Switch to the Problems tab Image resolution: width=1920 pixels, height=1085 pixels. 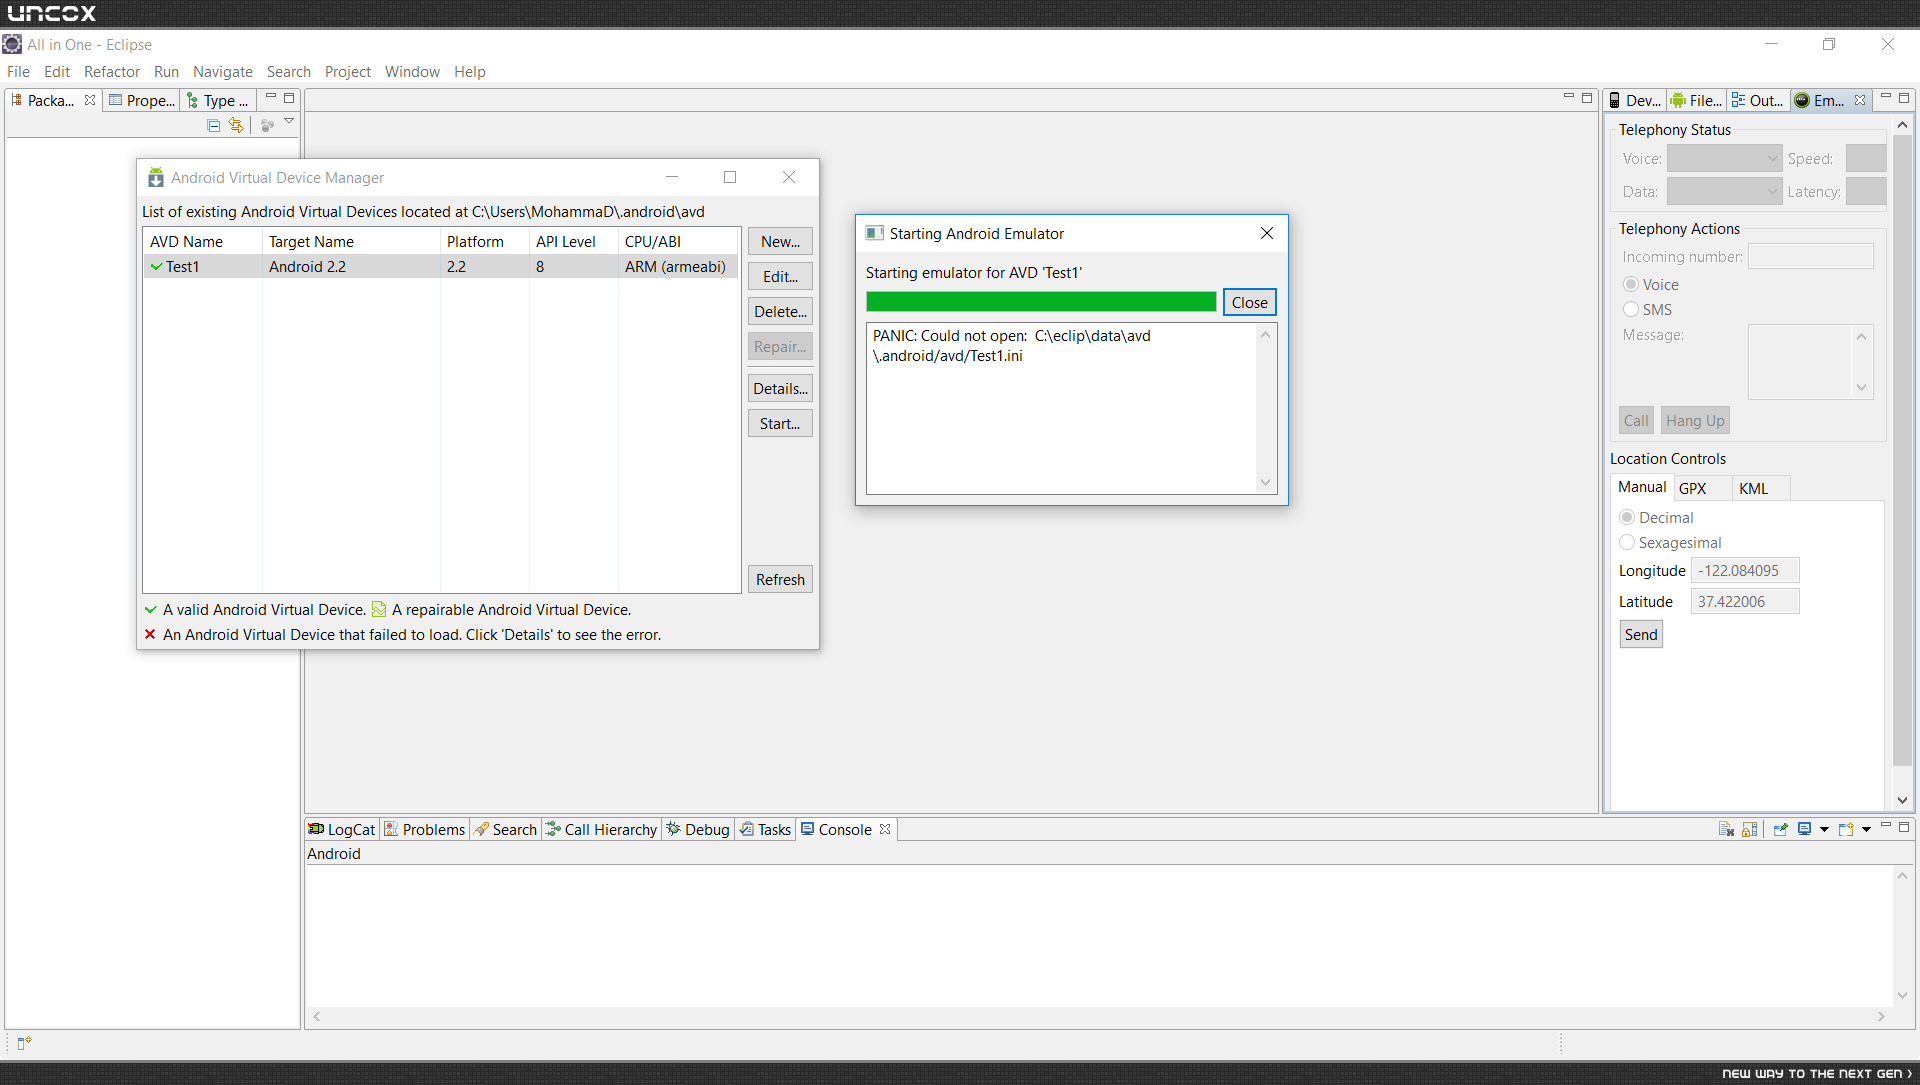coord(425,829)
